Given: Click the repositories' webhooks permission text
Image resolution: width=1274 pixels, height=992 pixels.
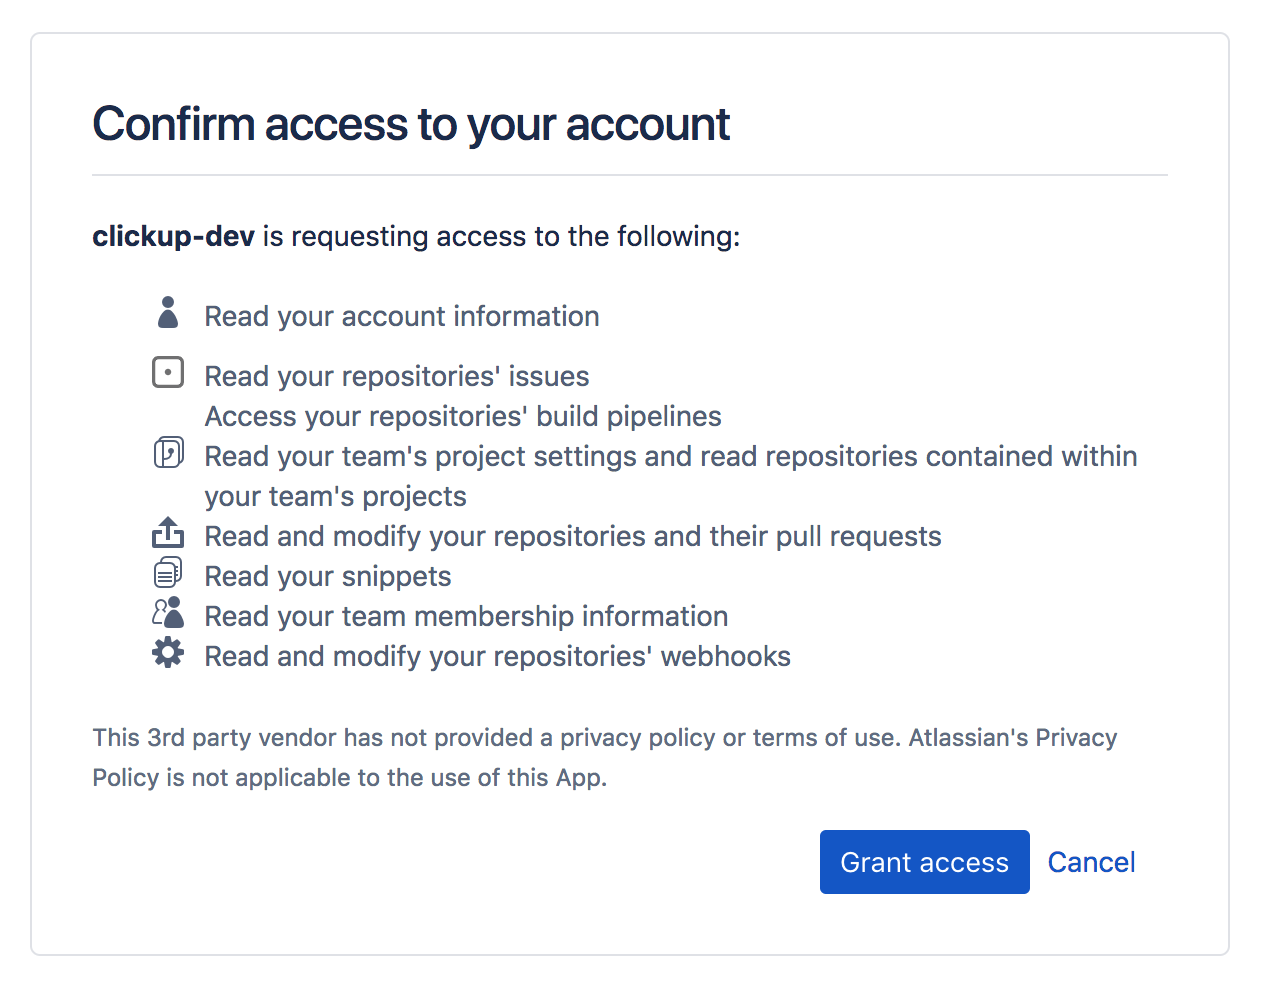Looking at the screenshot, I should coord(497,656).
